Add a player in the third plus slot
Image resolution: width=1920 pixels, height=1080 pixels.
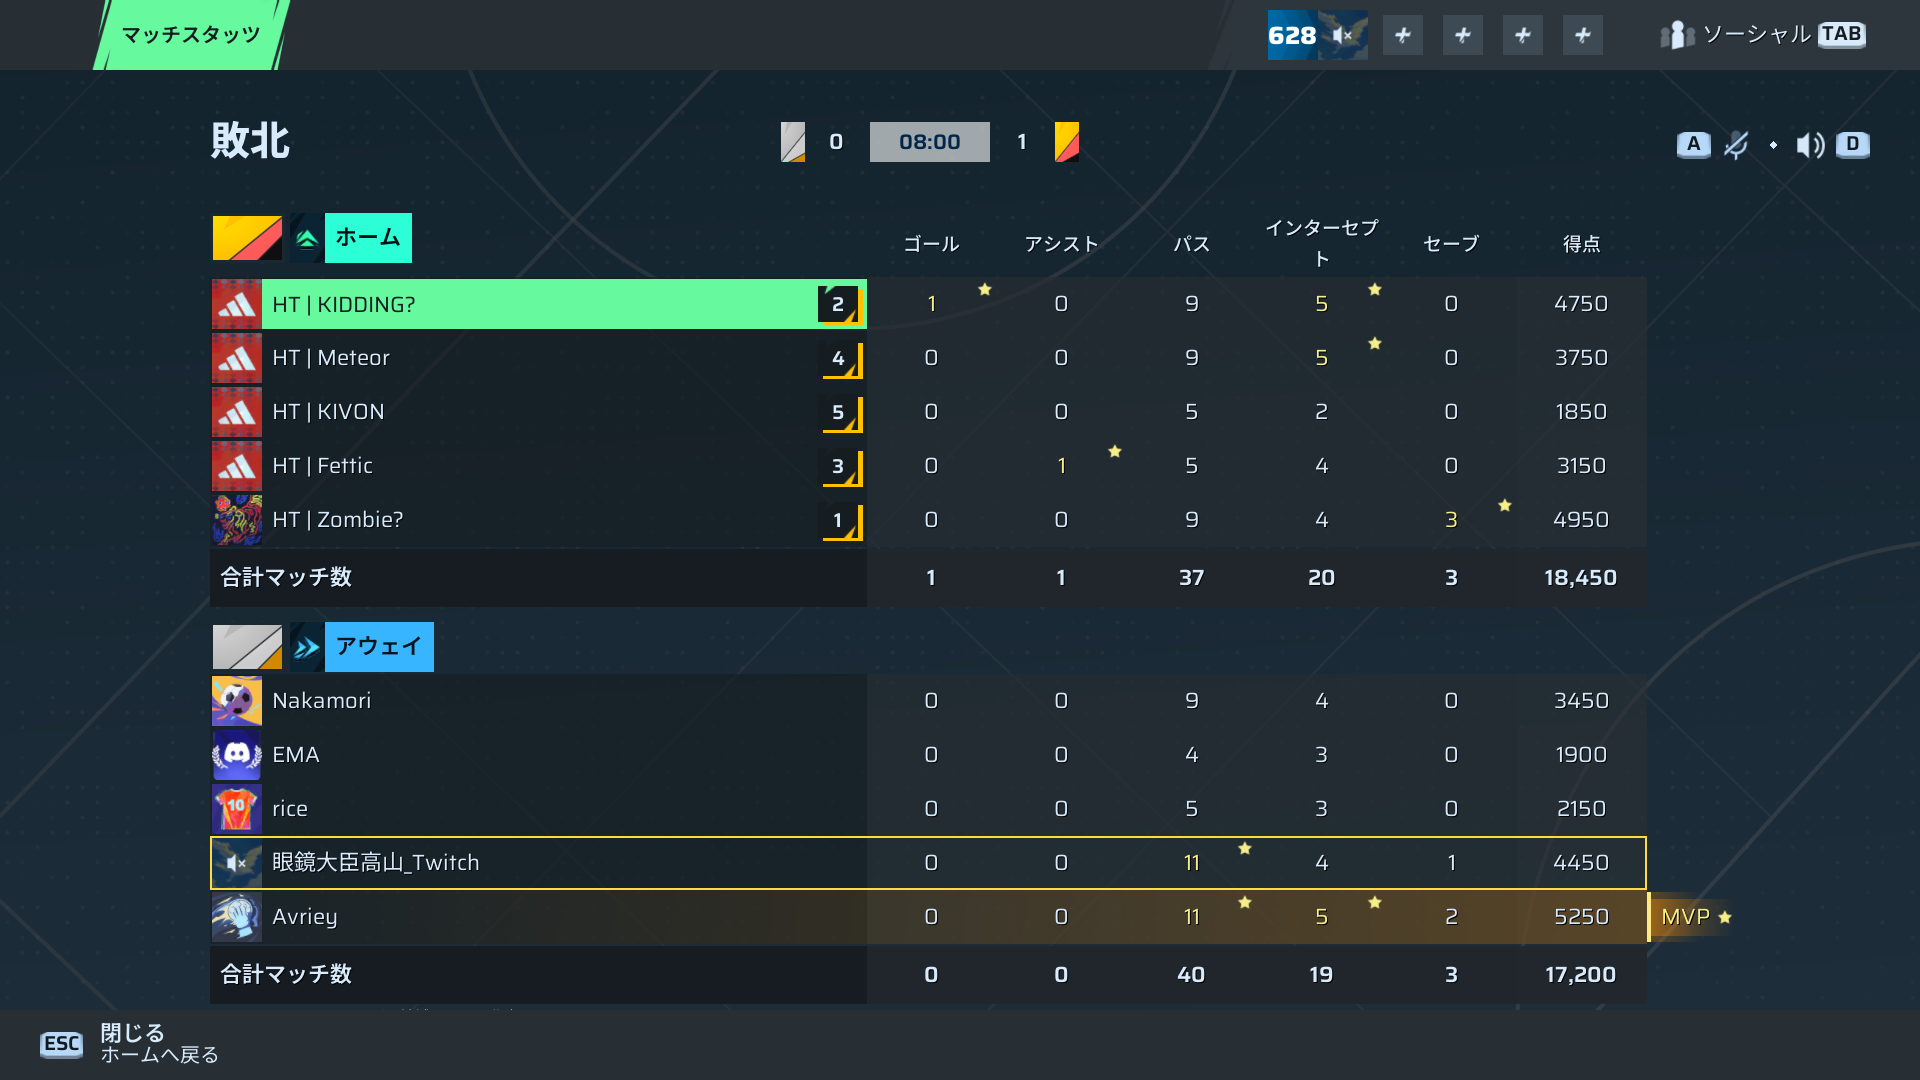(x=1523, y=35)
